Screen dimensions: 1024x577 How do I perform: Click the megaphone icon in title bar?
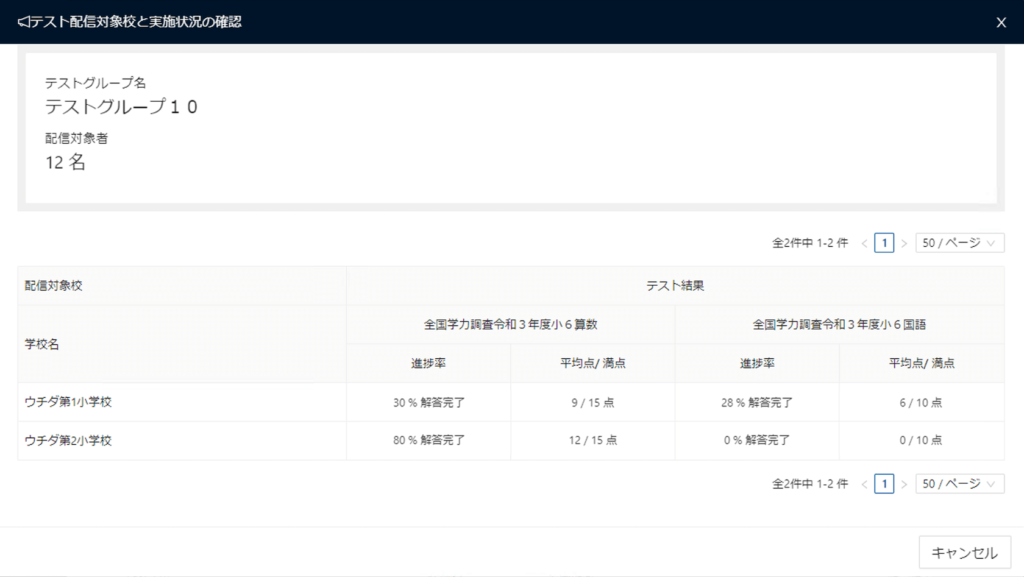(23, 22)
